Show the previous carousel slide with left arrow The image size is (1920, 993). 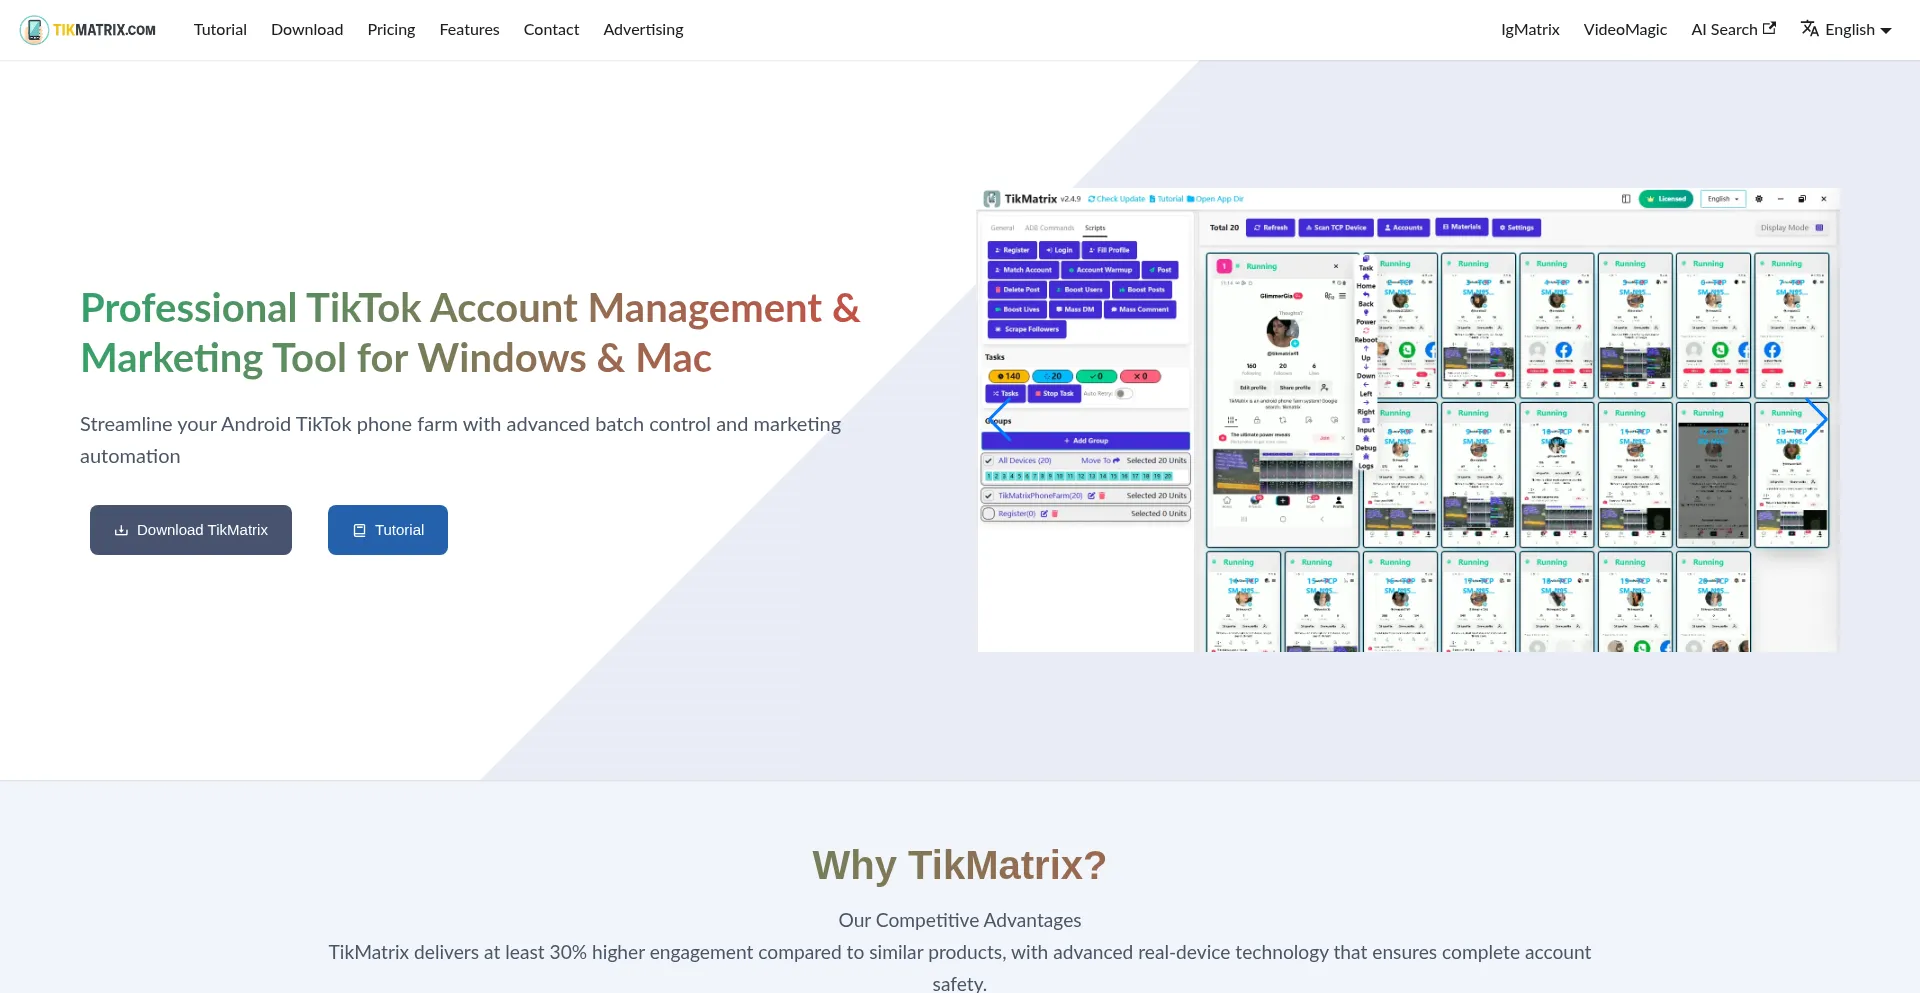pyautogui.click(x=998, y=420)
